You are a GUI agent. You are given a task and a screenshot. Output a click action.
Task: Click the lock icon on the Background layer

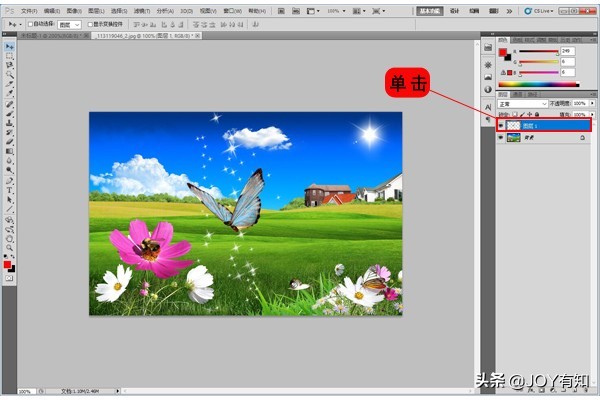click(581, 138)
